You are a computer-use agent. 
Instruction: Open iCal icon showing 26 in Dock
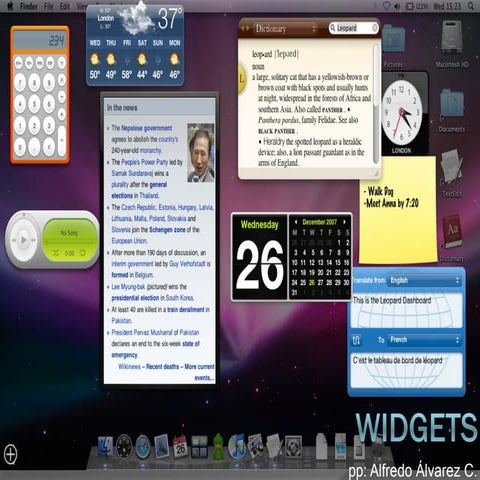pyautogui.click(x=180, y=446)
